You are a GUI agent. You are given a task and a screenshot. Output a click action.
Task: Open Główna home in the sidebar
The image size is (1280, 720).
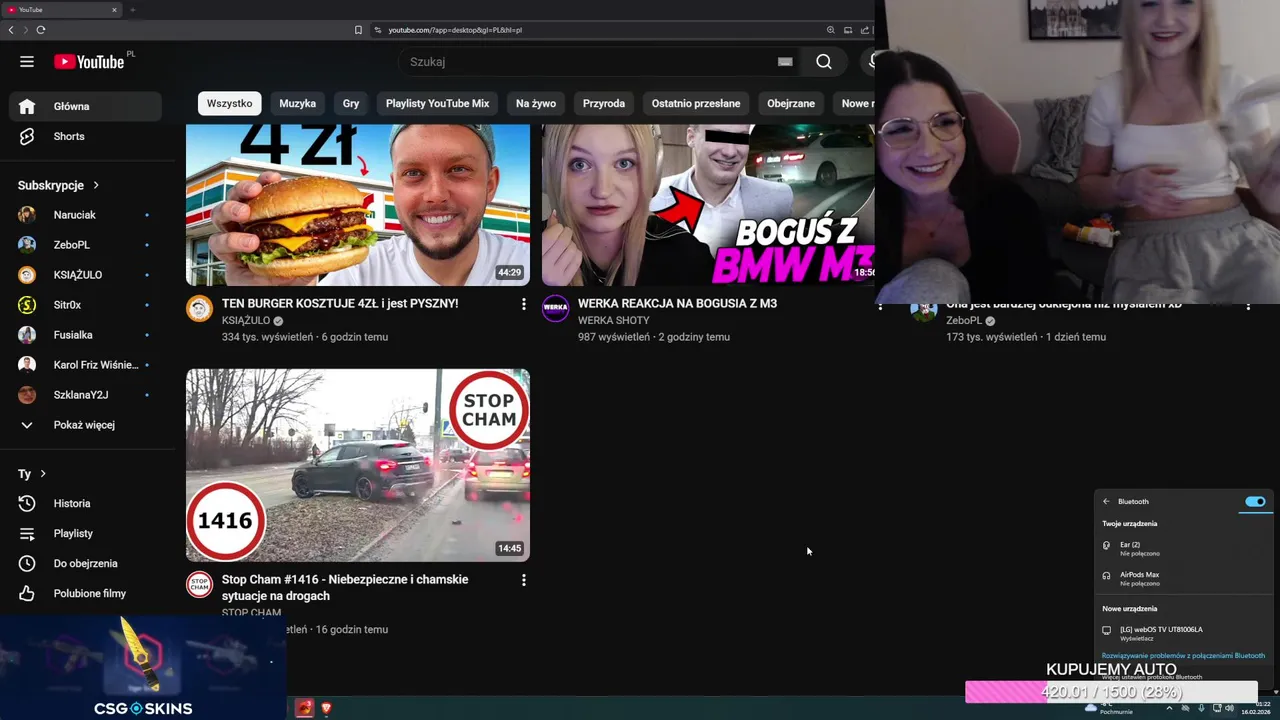click(x=85, y=106)
